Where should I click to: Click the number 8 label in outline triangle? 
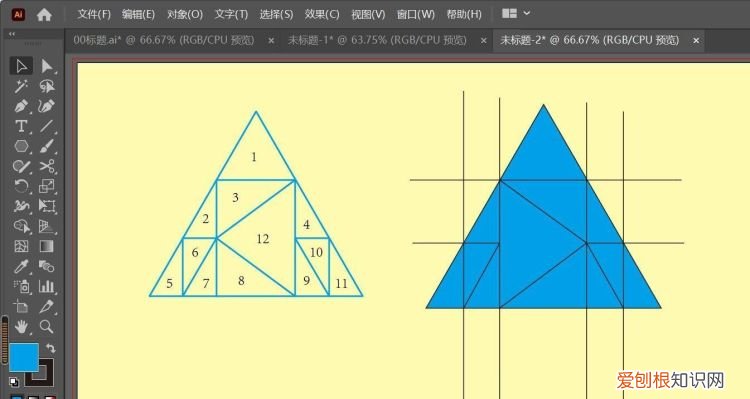[241, 280]
